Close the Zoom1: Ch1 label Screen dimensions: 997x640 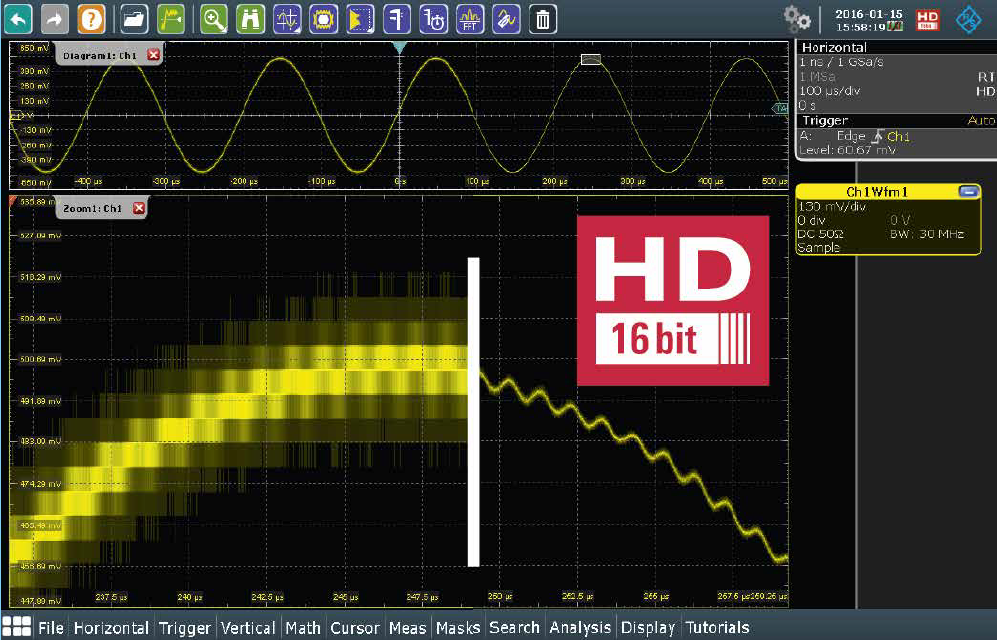[139, 208]
